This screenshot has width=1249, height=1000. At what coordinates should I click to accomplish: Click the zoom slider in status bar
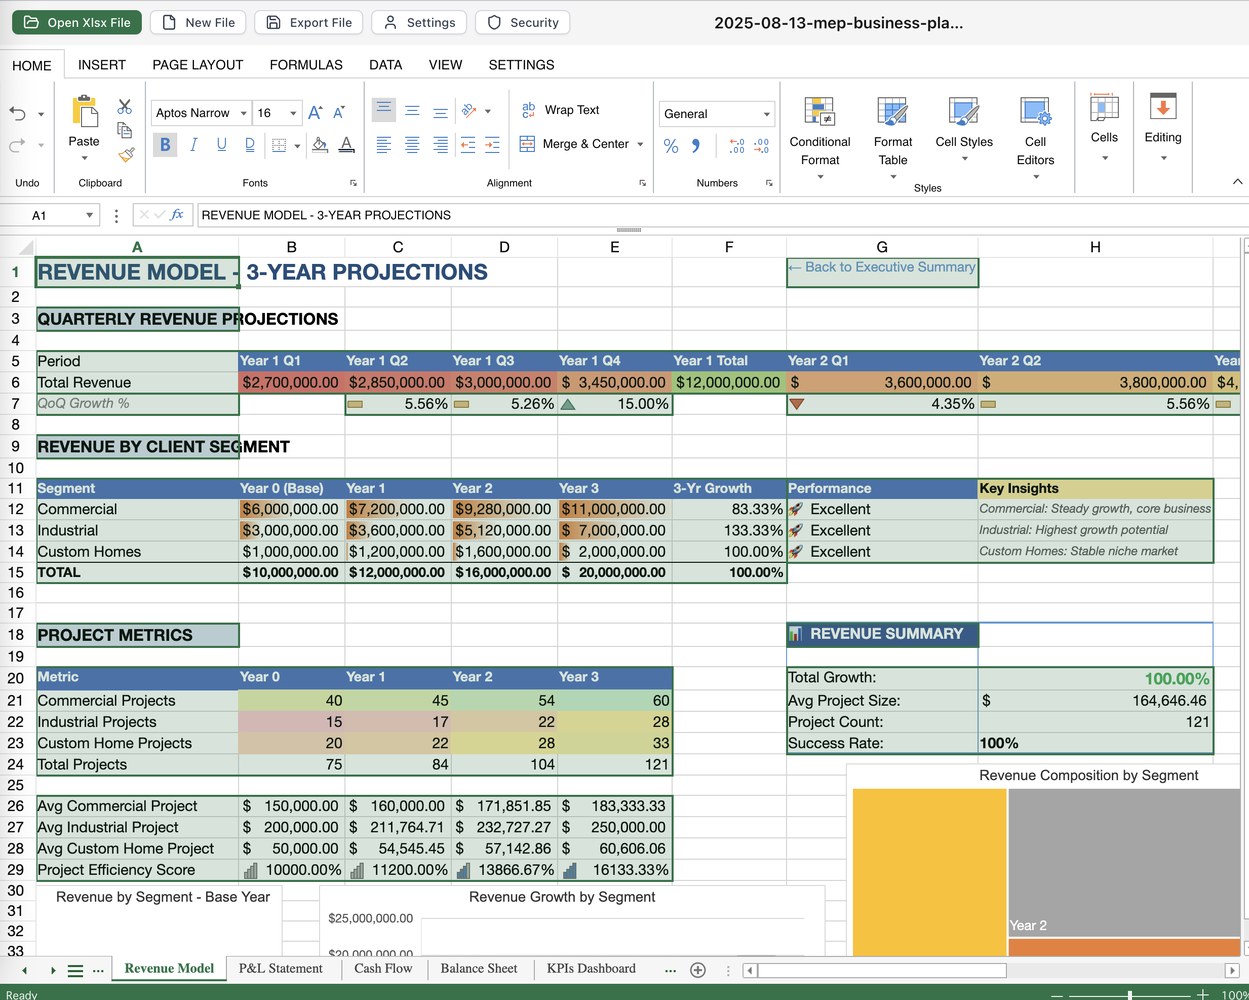(x=1130, y=995)
